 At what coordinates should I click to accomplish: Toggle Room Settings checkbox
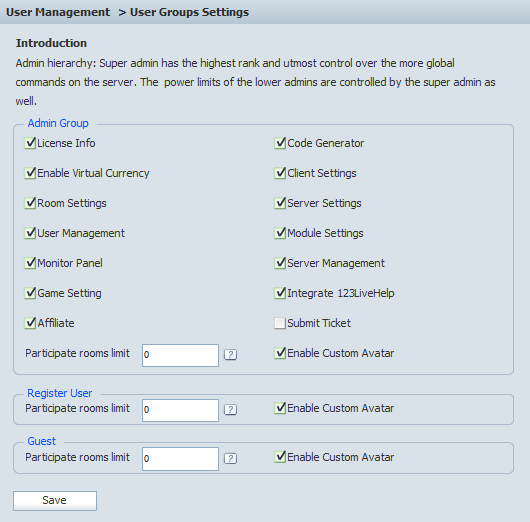click(30, 203)
